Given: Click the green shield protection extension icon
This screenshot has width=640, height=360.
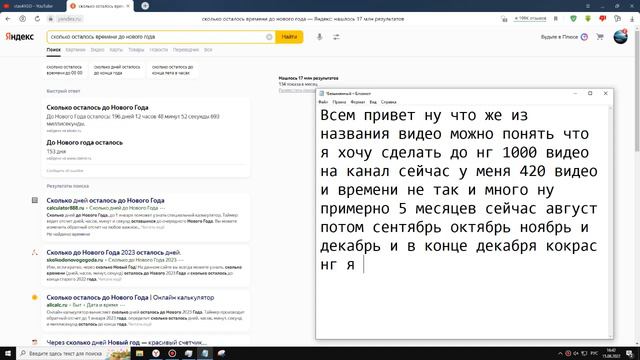Looking at the screenshot, I should coord(573,19).
